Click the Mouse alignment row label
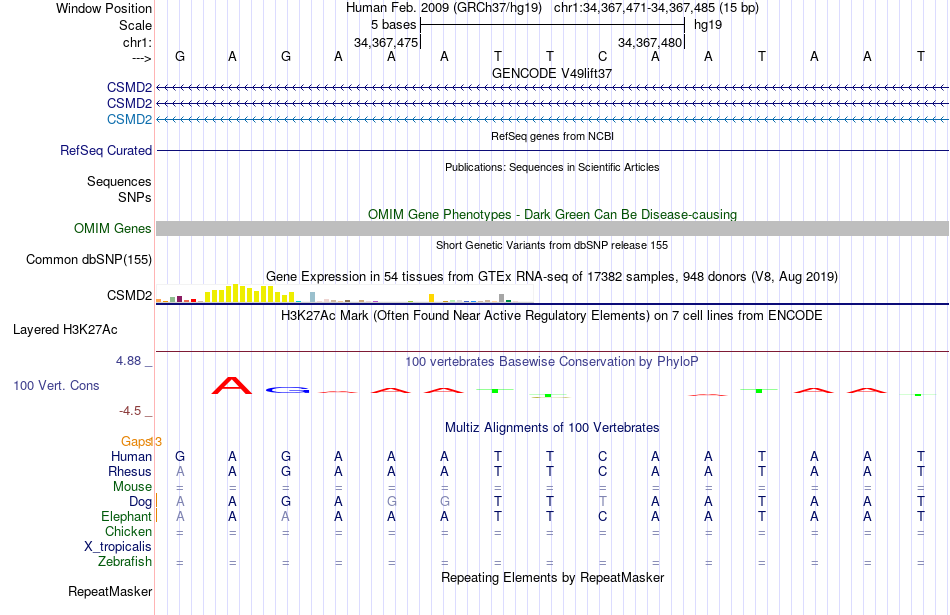 132,487
